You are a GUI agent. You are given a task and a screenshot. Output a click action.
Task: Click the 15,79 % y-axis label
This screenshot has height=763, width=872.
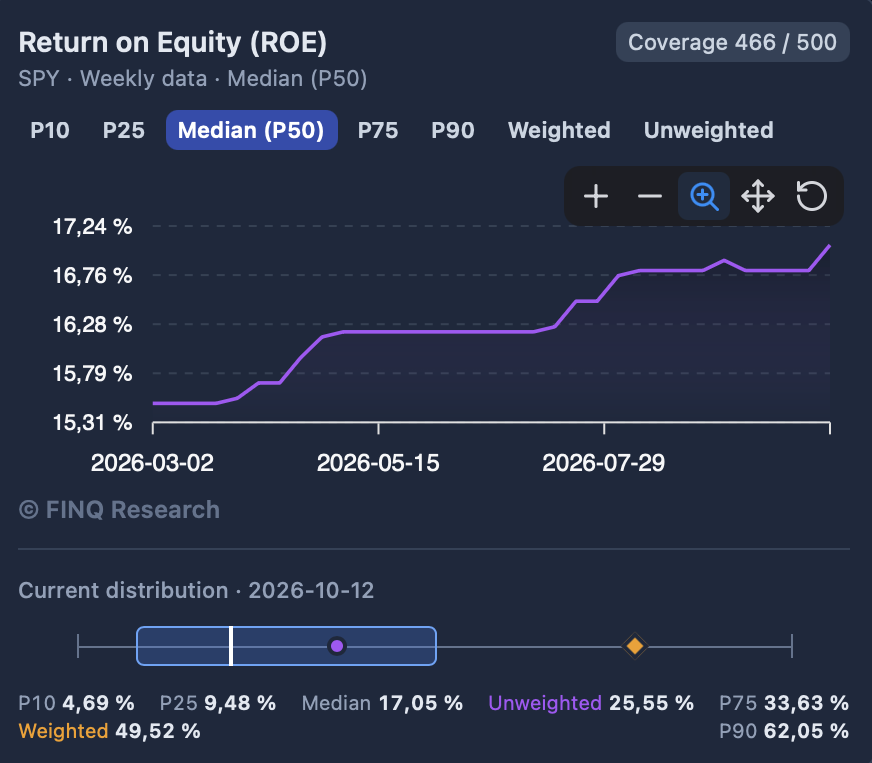point(92,373)
